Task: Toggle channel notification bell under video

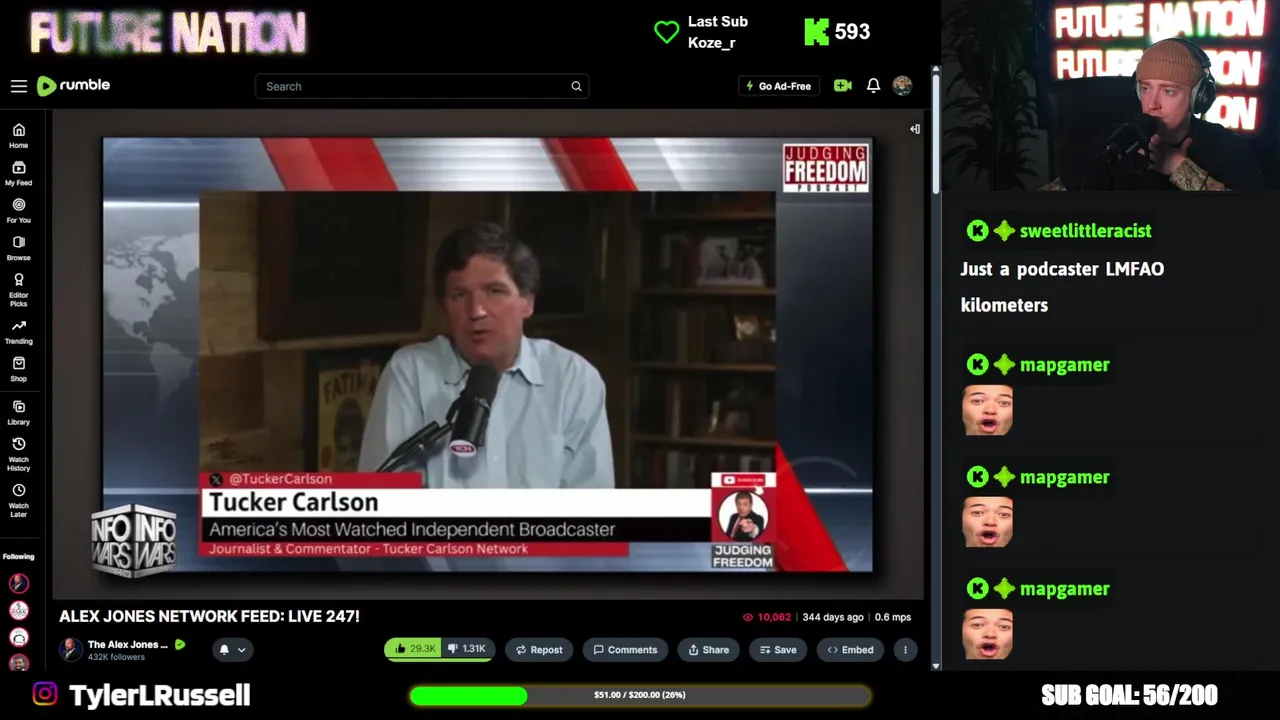Action: coord(224,650)
